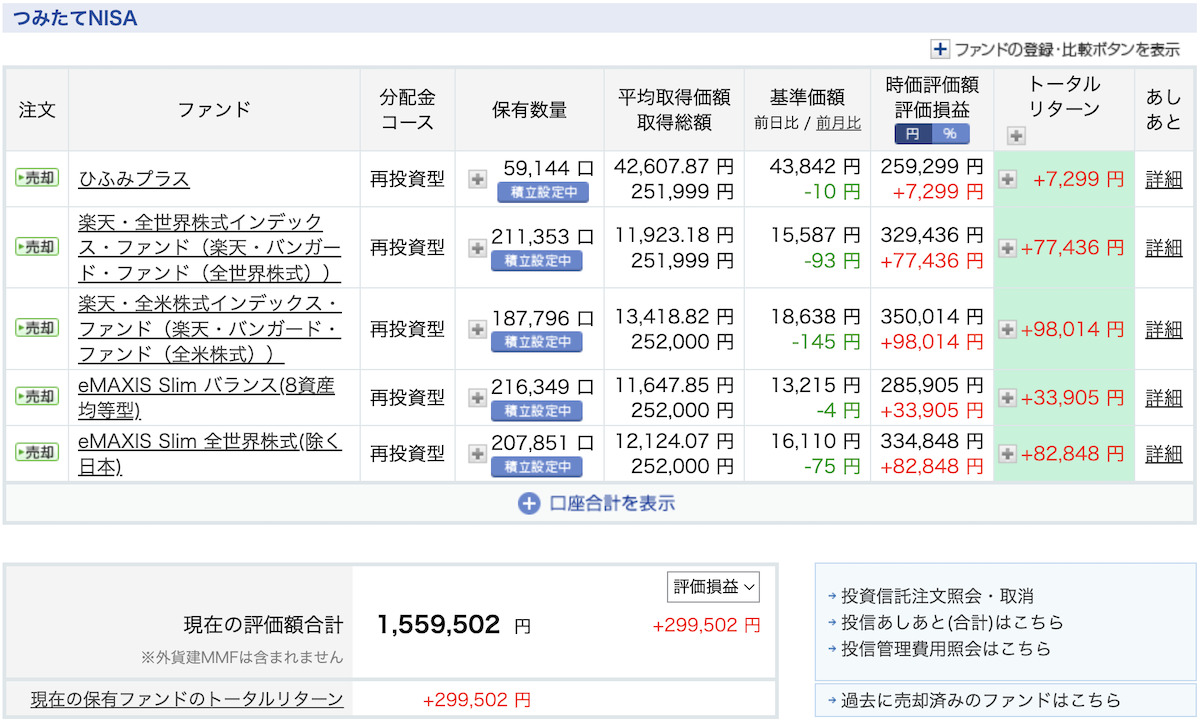Viewport: 1200px width, 724px height.
Task: Click 積立設定中 badge for eMAXIS Slim 全世界株式(除く日本)
Action: click(537, 466)
